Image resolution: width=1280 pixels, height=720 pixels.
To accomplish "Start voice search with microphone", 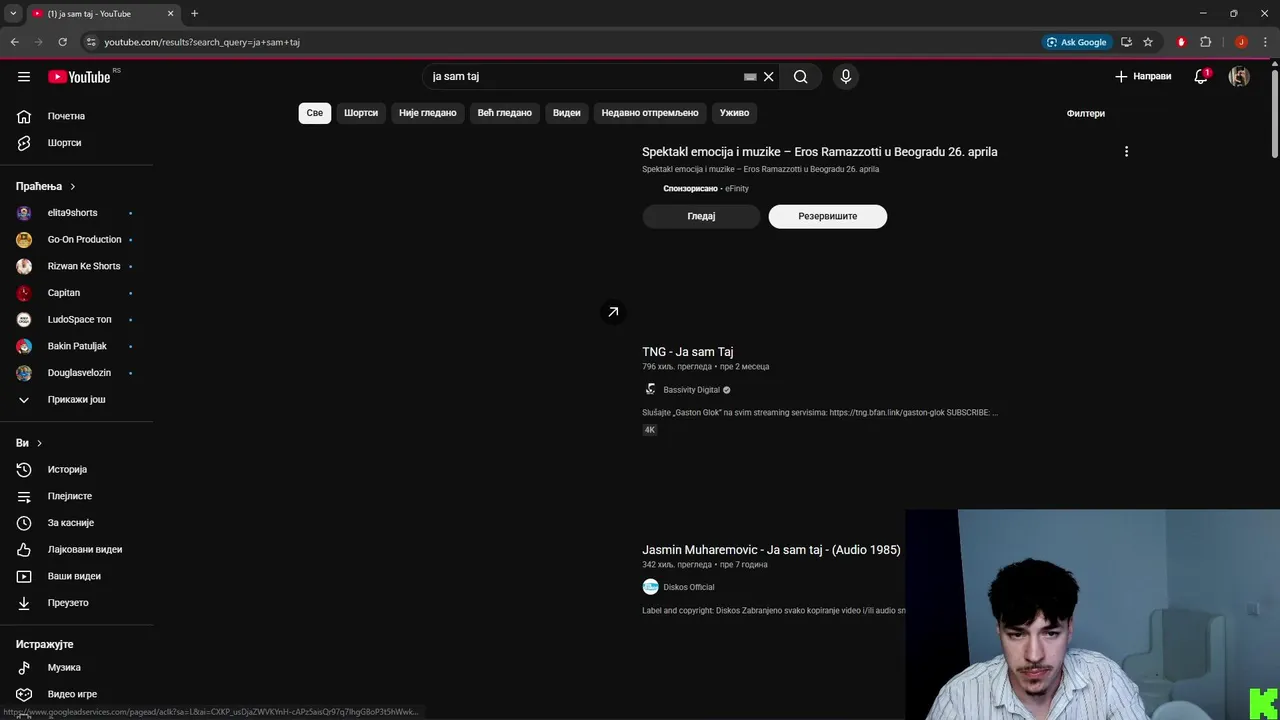I will click(x=846, y=77).
